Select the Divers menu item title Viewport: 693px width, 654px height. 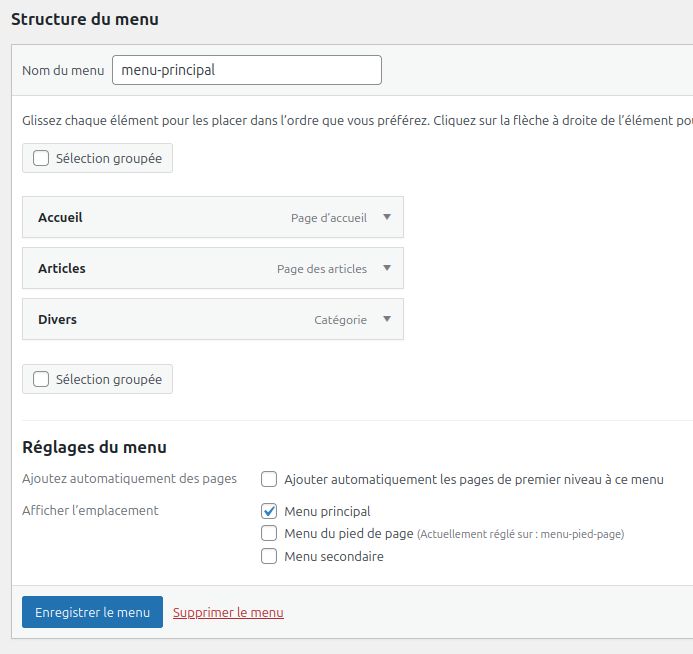coord(57,319)
